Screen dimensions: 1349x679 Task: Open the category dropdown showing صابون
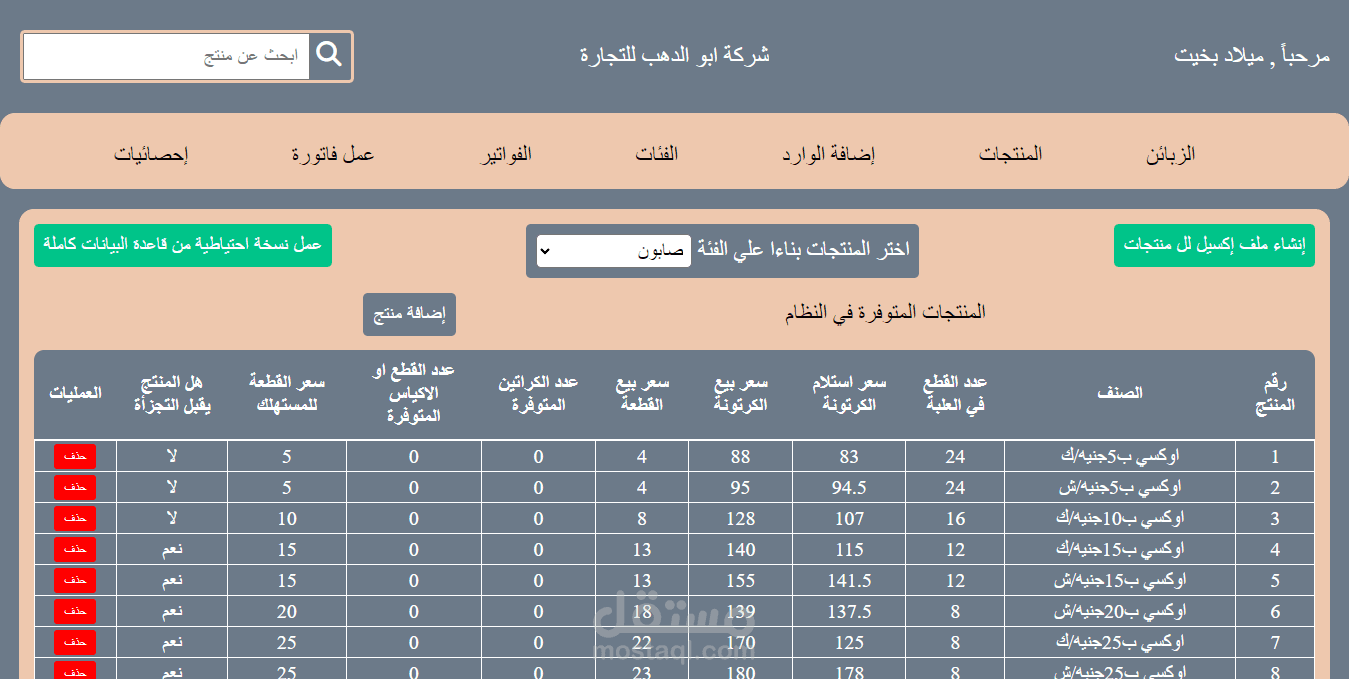[x=614, y=251]
